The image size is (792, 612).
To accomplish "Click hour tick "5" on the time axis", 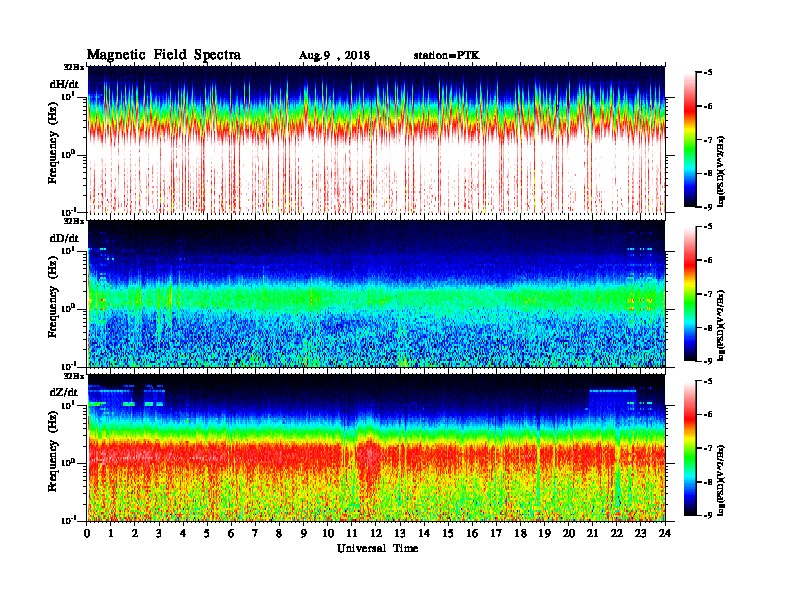I will (x=208, y=534).
